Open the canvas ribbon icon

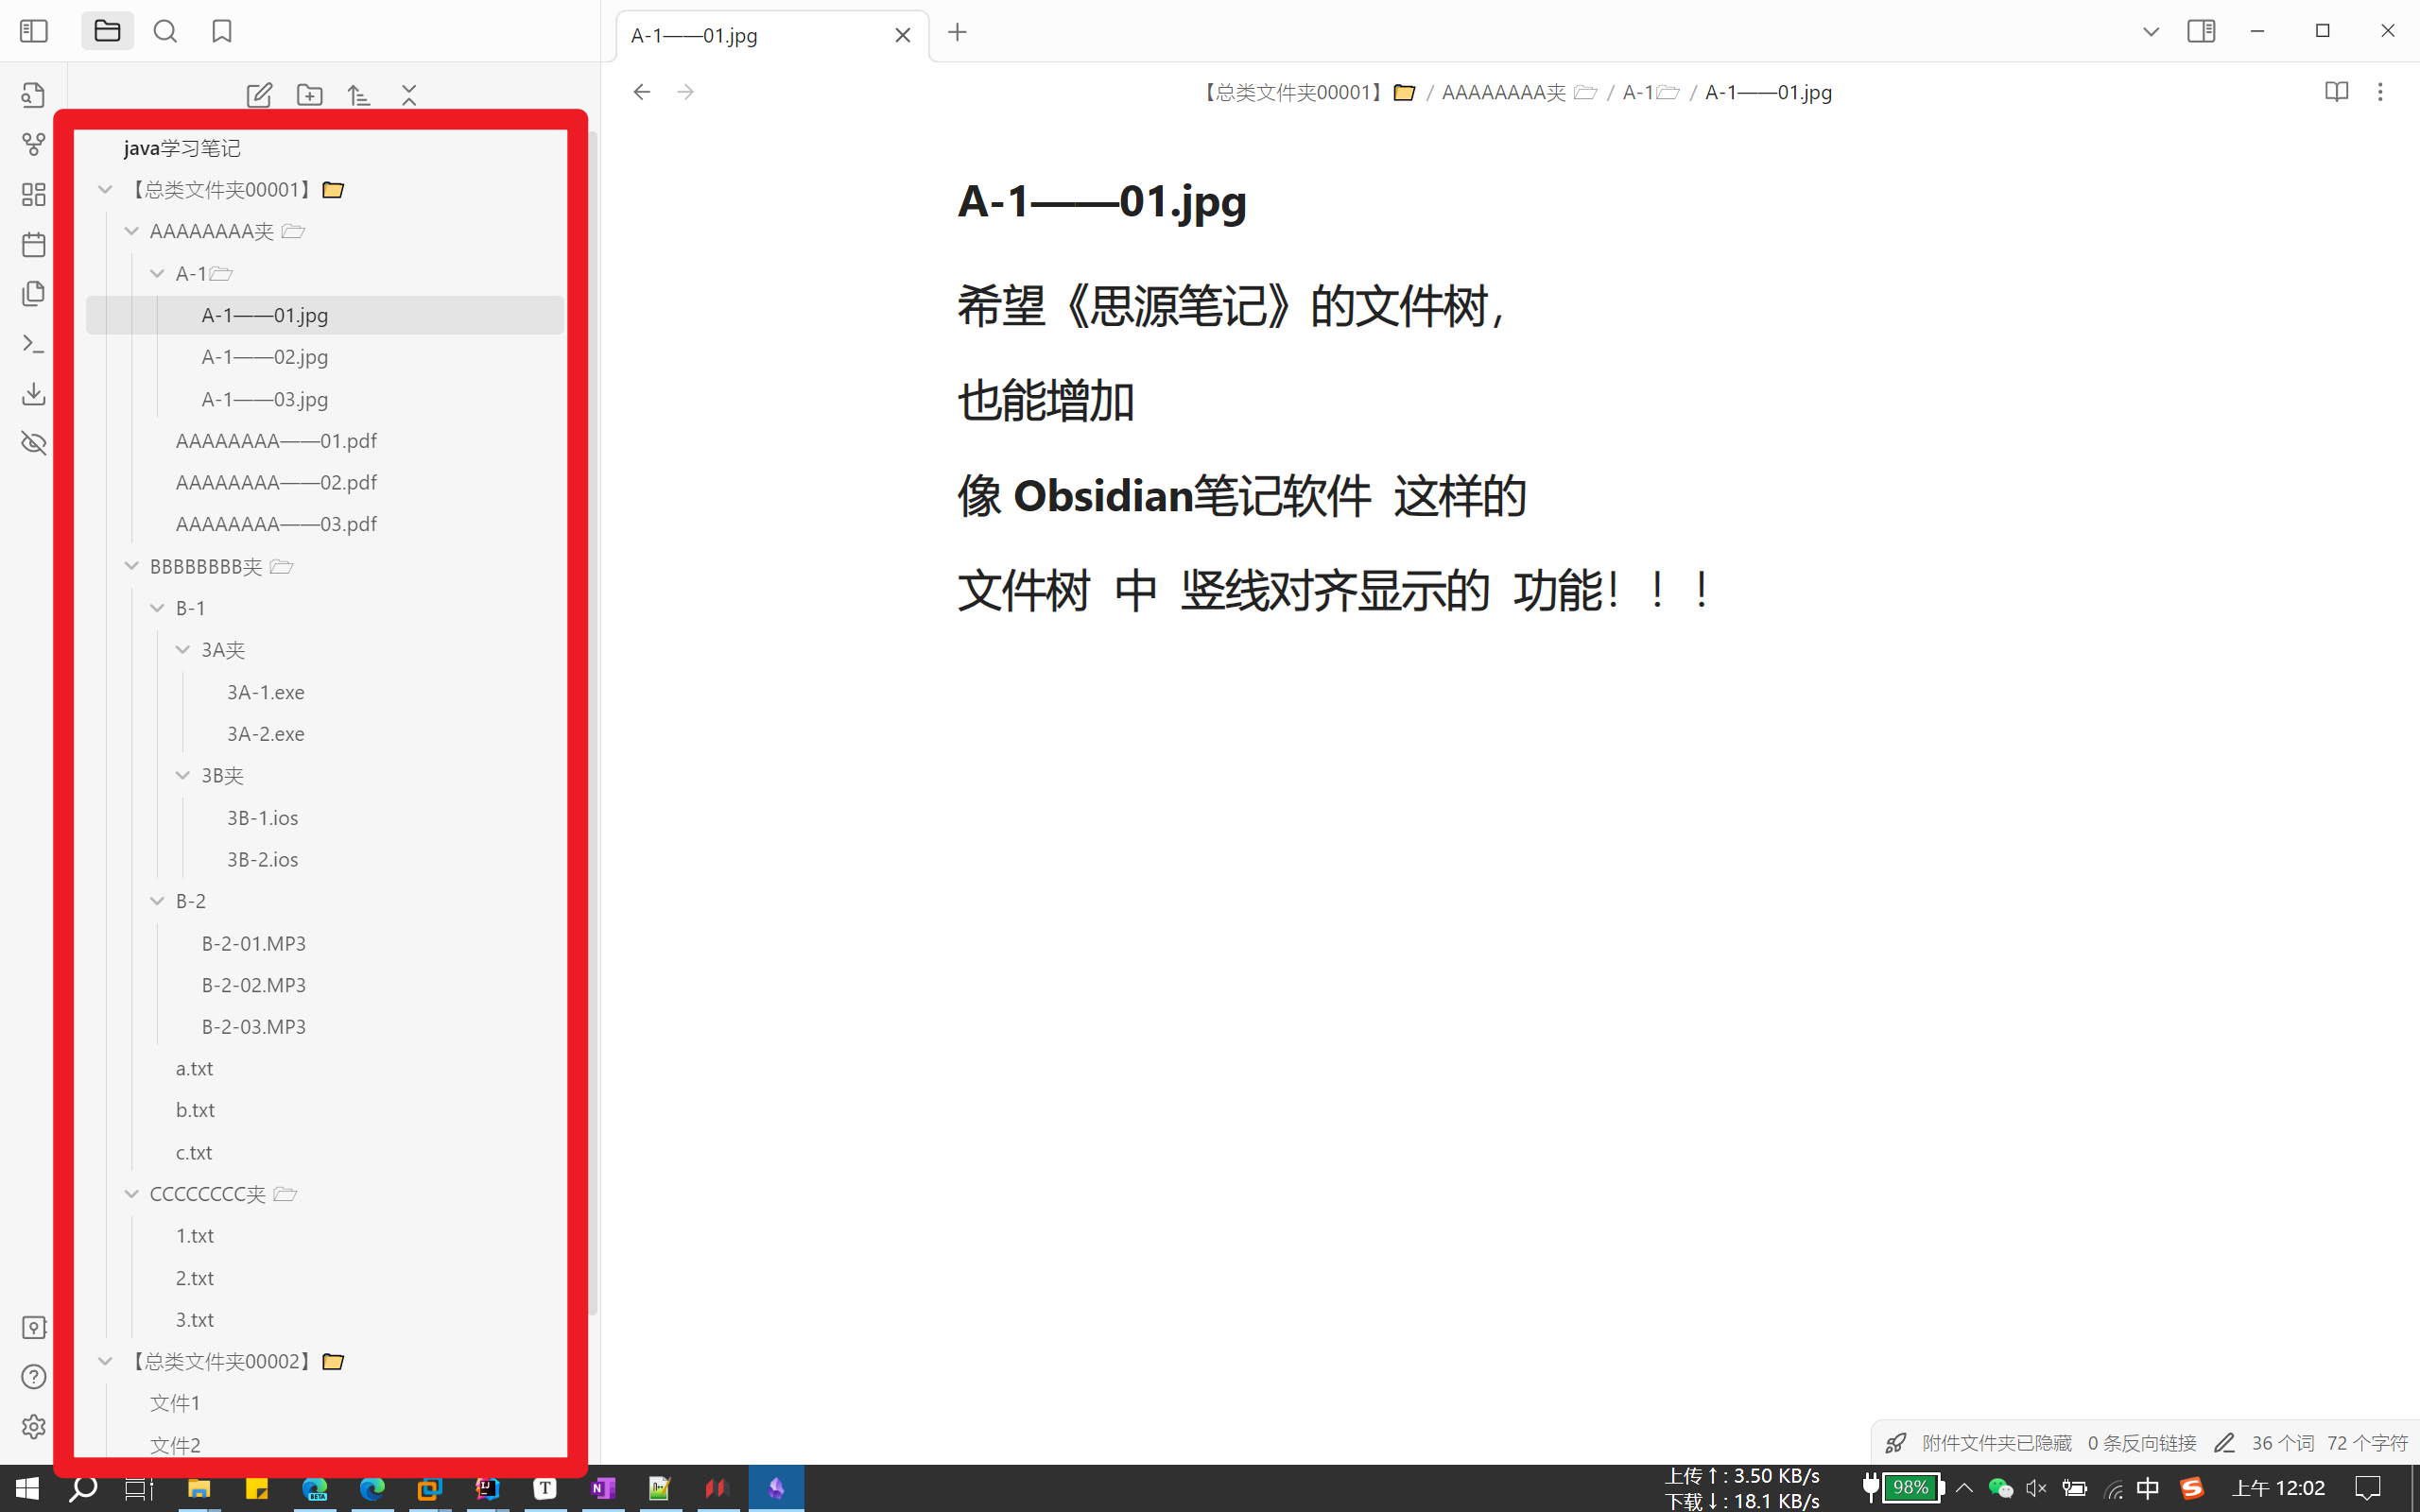pos(33,194)
